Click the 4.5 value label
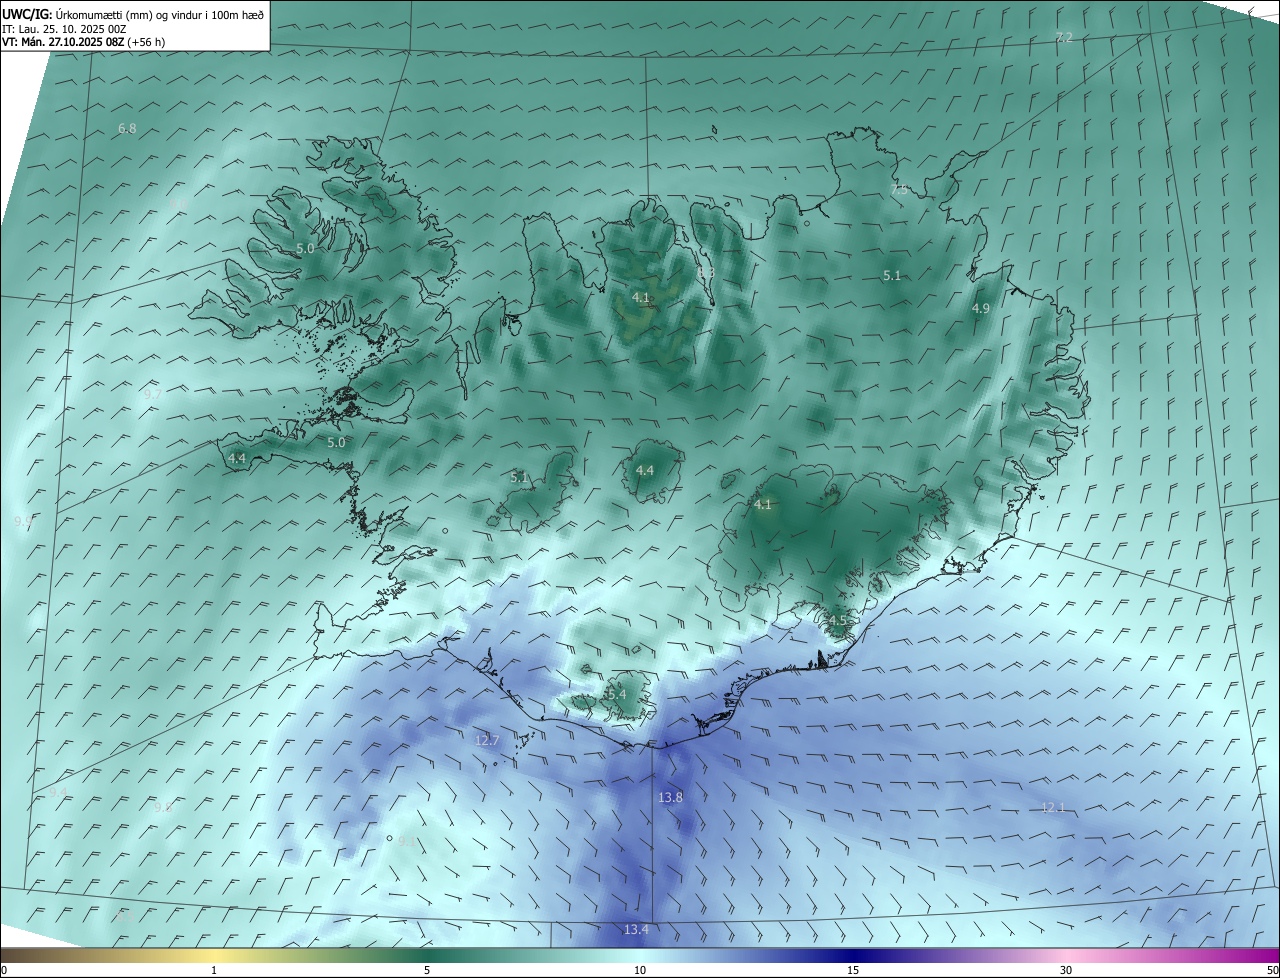This screenshot has height=978, width=1280. pyautogui.click(x=837, y=620)
